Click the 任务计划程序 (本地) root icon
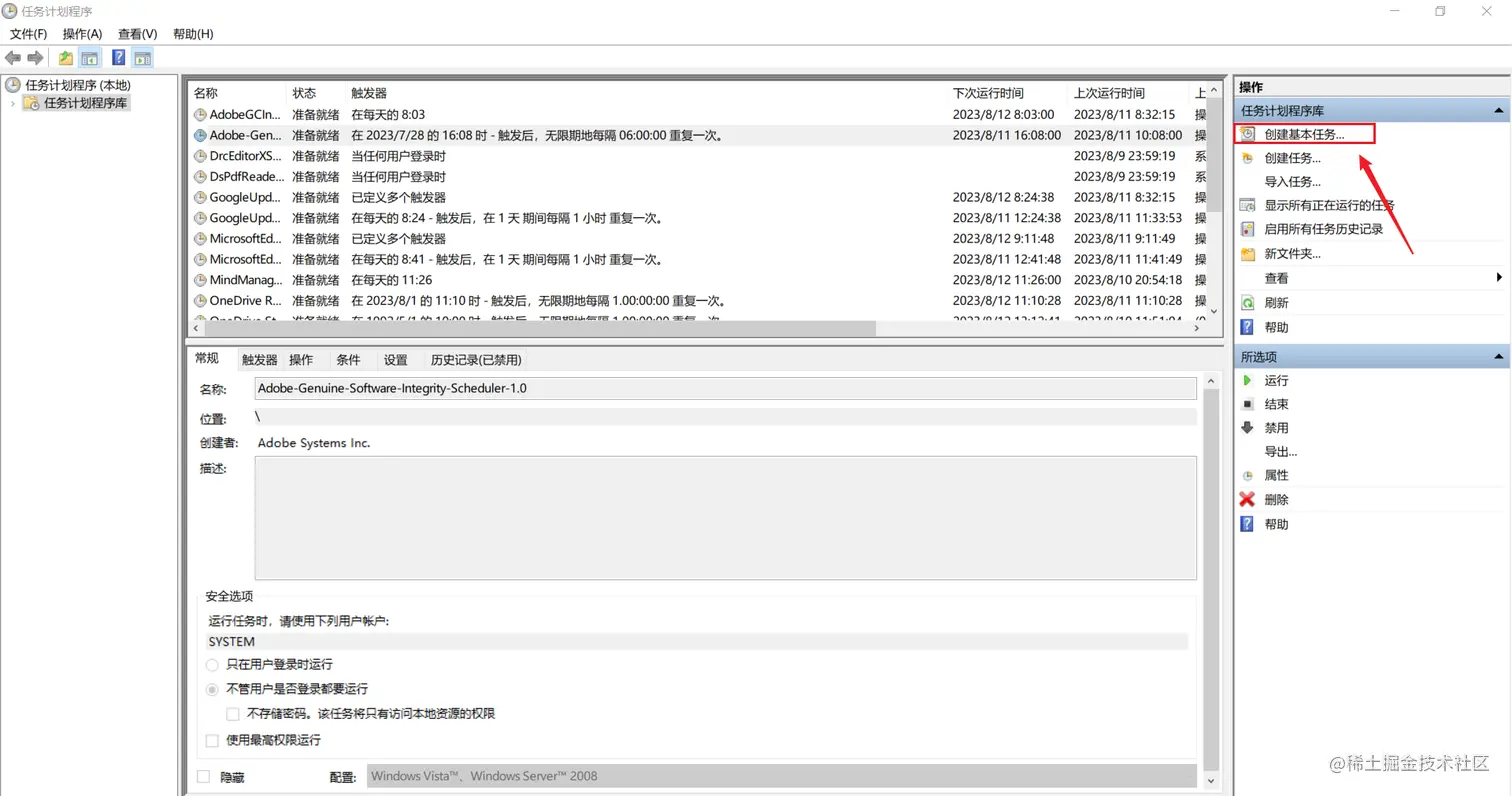This screenshot has width=1512, height=796. click(13, 85)
